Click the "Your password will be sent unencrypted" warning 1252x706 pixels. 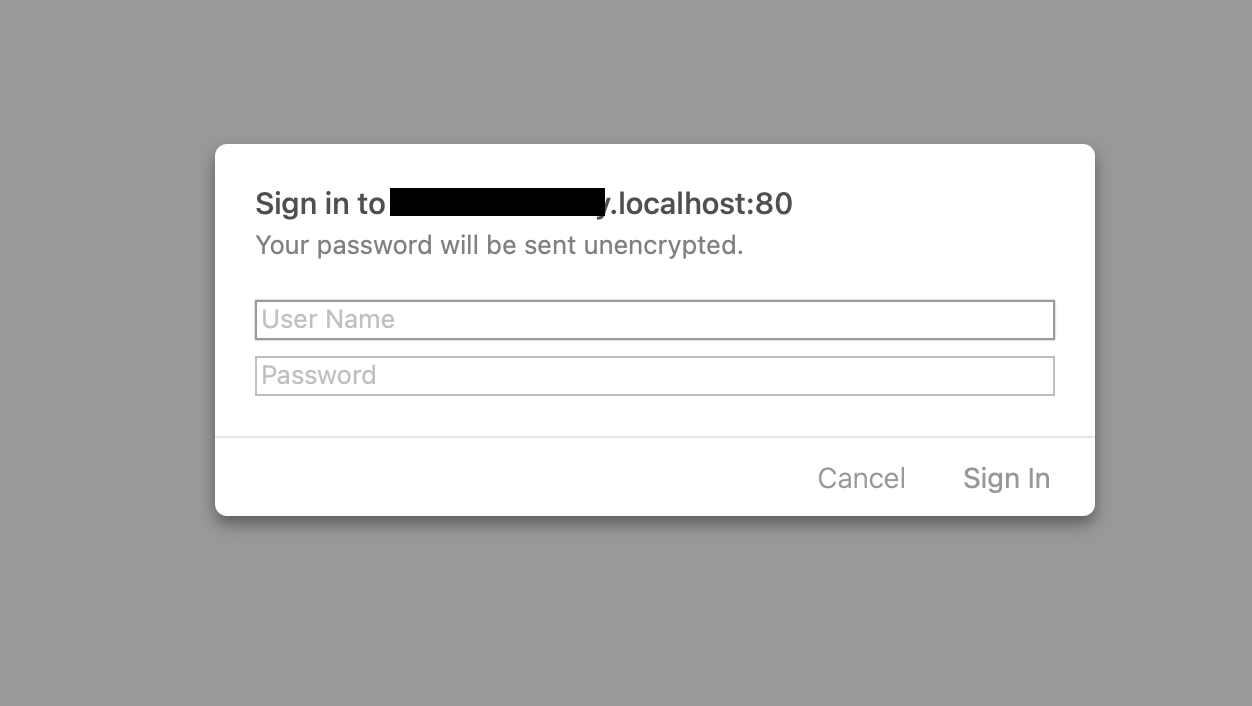tap(499, 245)
